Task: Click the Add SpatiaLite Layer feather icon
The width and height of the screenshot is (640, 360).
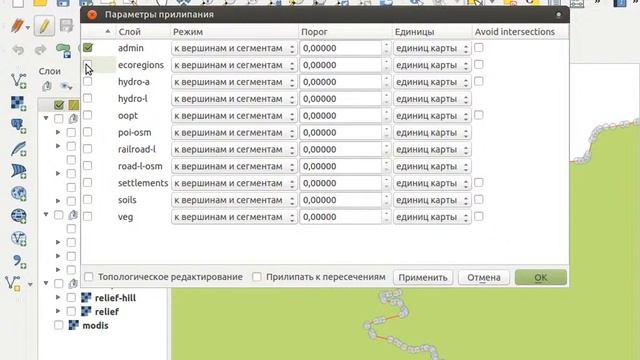Action: coord(19,148)
